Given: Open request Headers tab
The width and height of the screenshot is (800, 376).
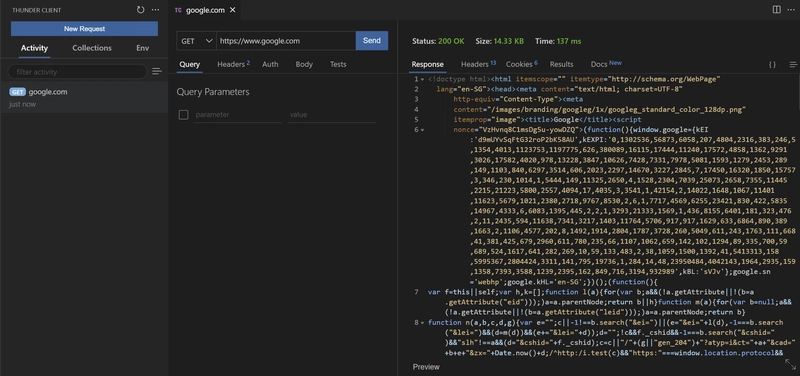Looking at the screenshot, I should [233, 64].
